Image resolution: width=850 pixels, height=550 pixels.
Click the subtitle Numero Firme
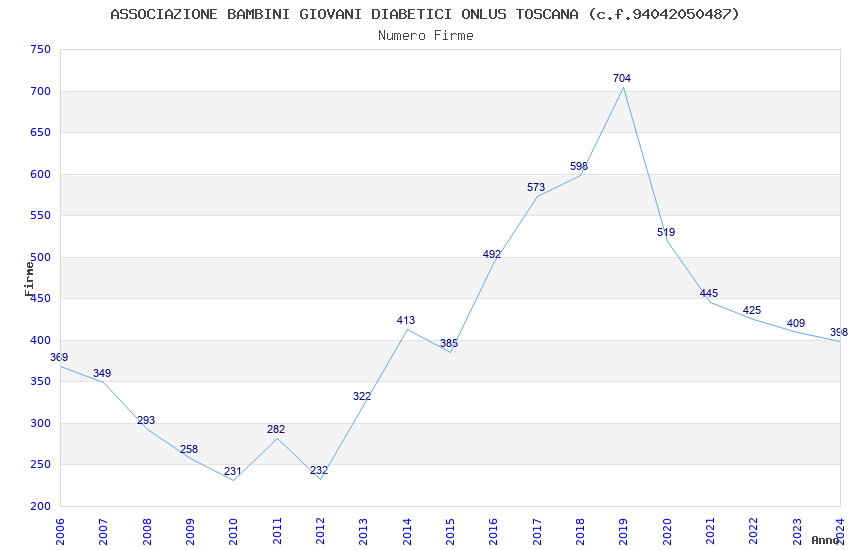[426, 36]
